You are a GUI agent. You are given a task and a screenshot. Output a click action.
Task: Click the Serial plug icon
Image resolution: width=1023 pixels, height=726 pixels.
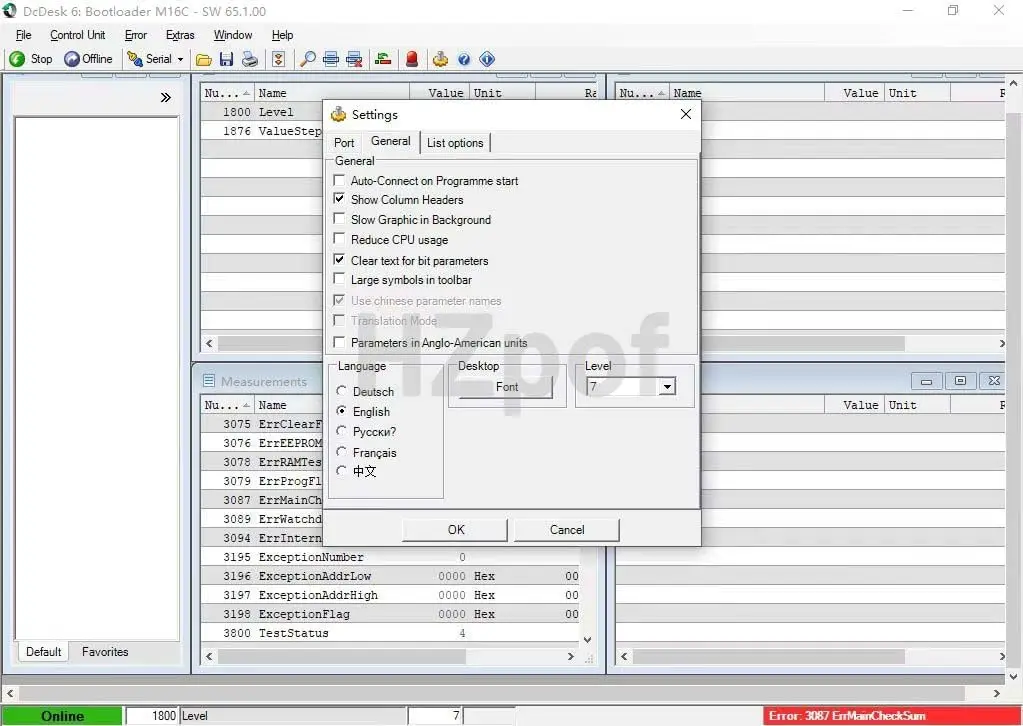coord(135,59)
